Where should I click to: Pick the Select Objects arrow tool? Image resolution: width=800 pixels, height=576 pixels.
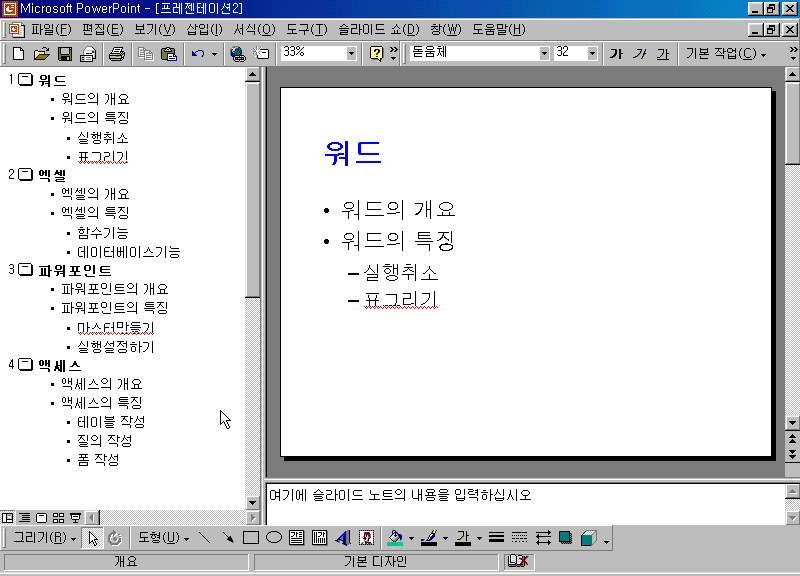point(93,538)
